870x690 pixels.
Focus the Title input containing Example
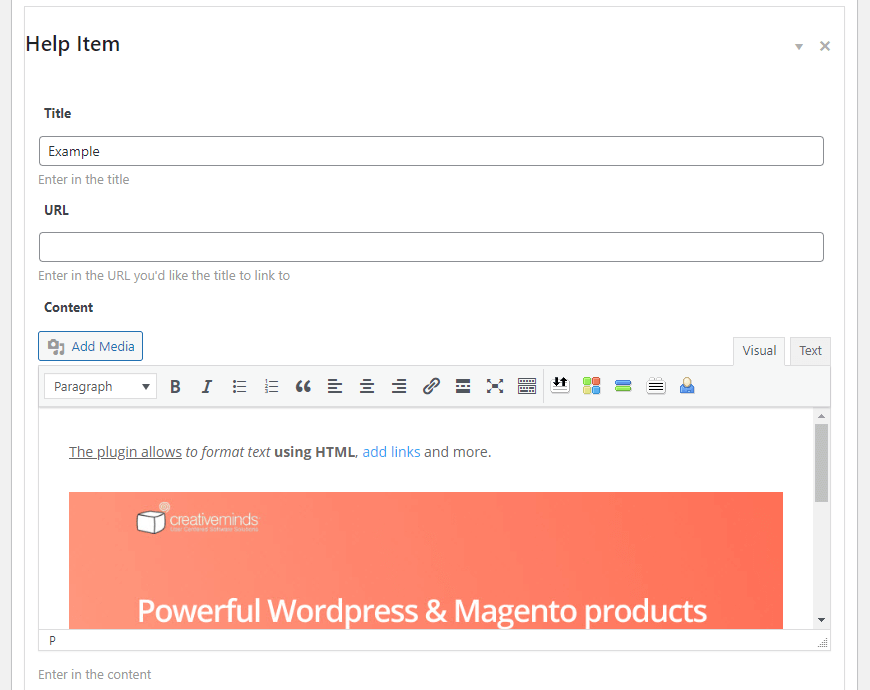pos(431,151)
